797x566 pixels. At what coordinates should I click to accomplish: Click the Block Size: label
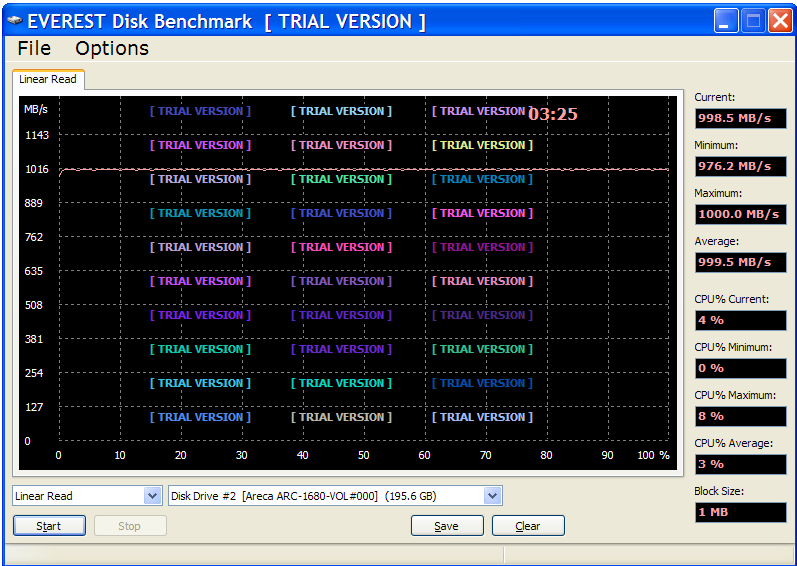(x=719, y=491)
